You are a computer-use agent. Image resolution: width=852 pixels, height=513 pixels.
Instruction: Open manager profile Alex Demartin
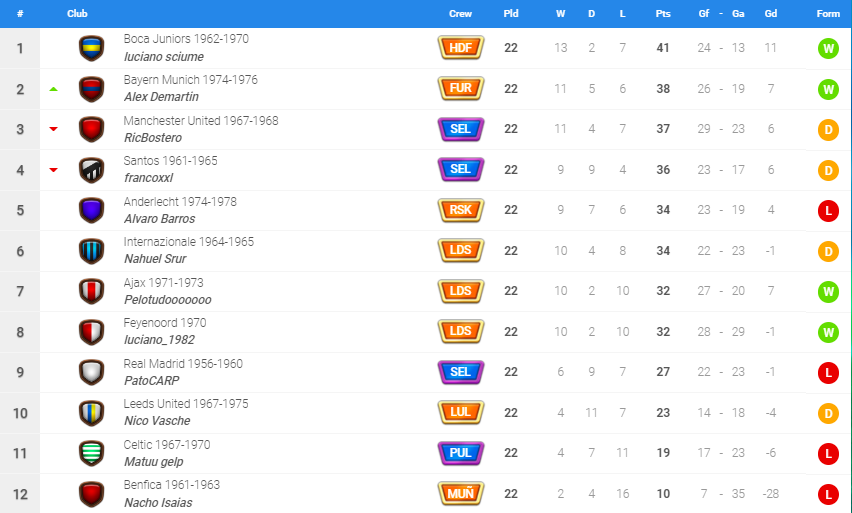(x=161, y=97)
